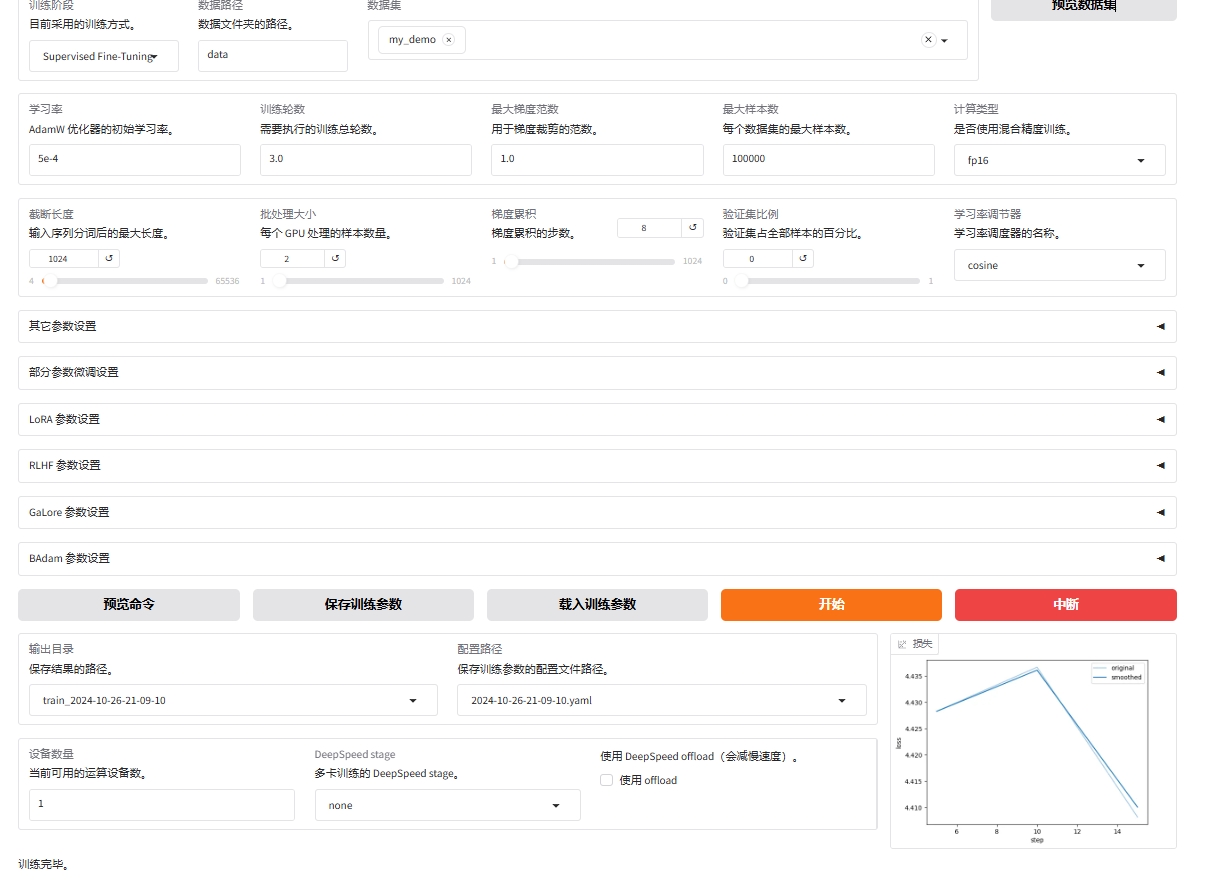Click the reset icon next to 验证集比例
The height and width of the screenshot is (880, 1226).
point(803,259)
